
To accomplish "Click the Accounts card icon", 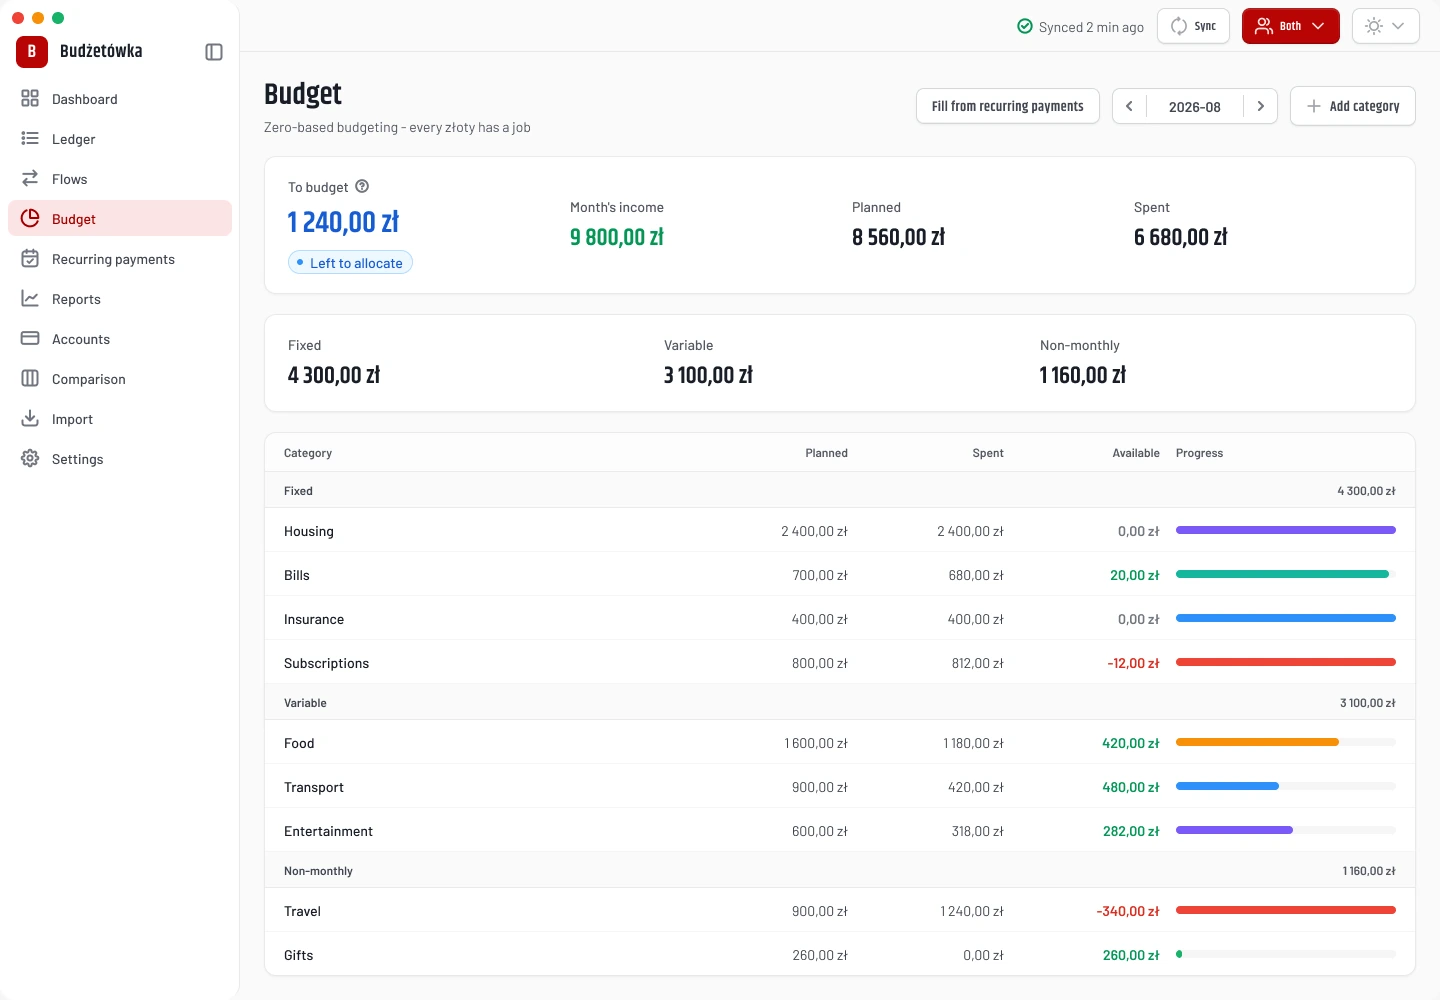I will pyautogui.click(x=30, y=338).
